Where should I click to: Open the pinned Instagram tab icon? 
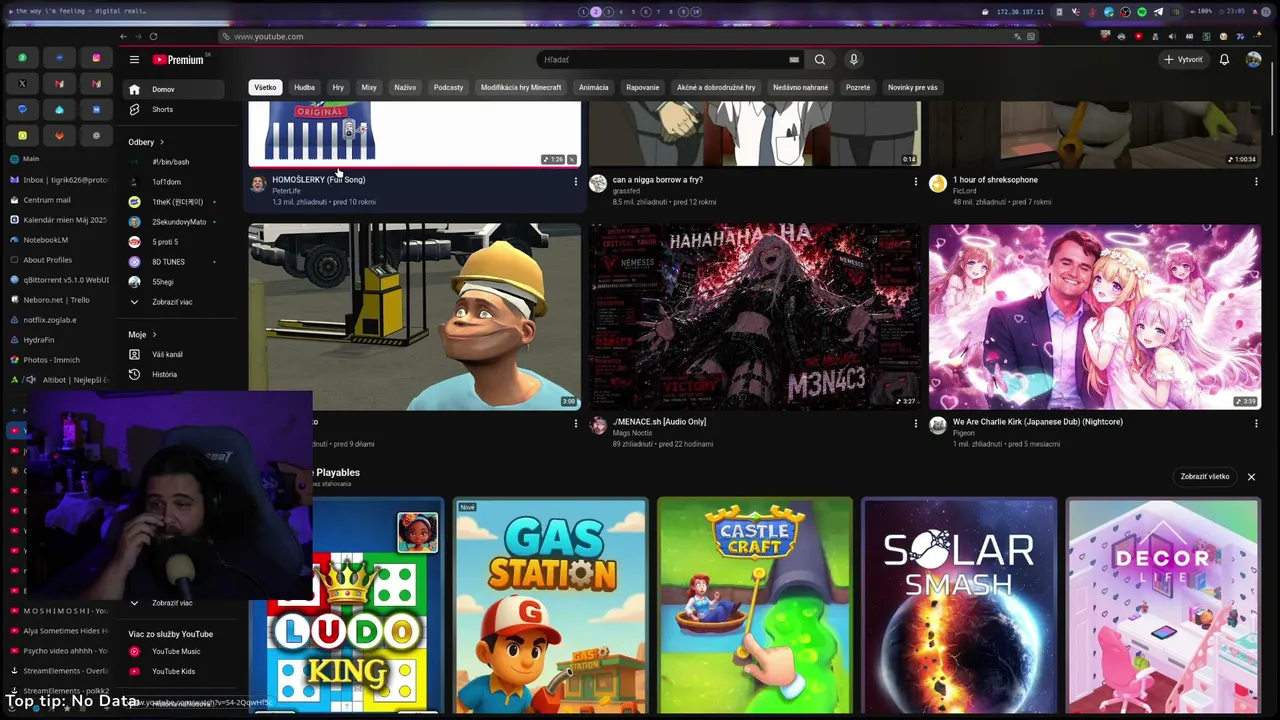click(96, 58)
